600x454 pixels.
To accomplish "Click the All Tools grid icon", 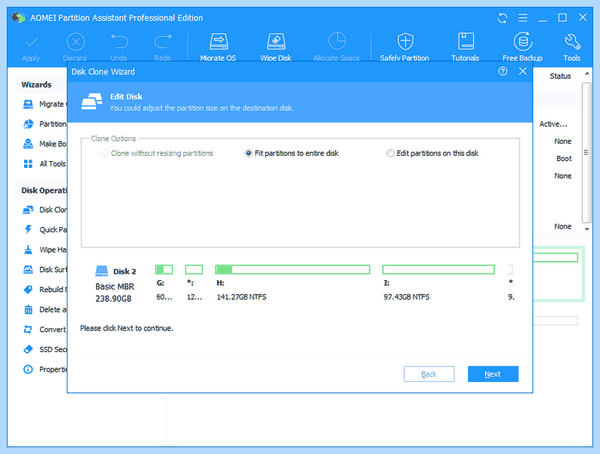I will (28, 164).
